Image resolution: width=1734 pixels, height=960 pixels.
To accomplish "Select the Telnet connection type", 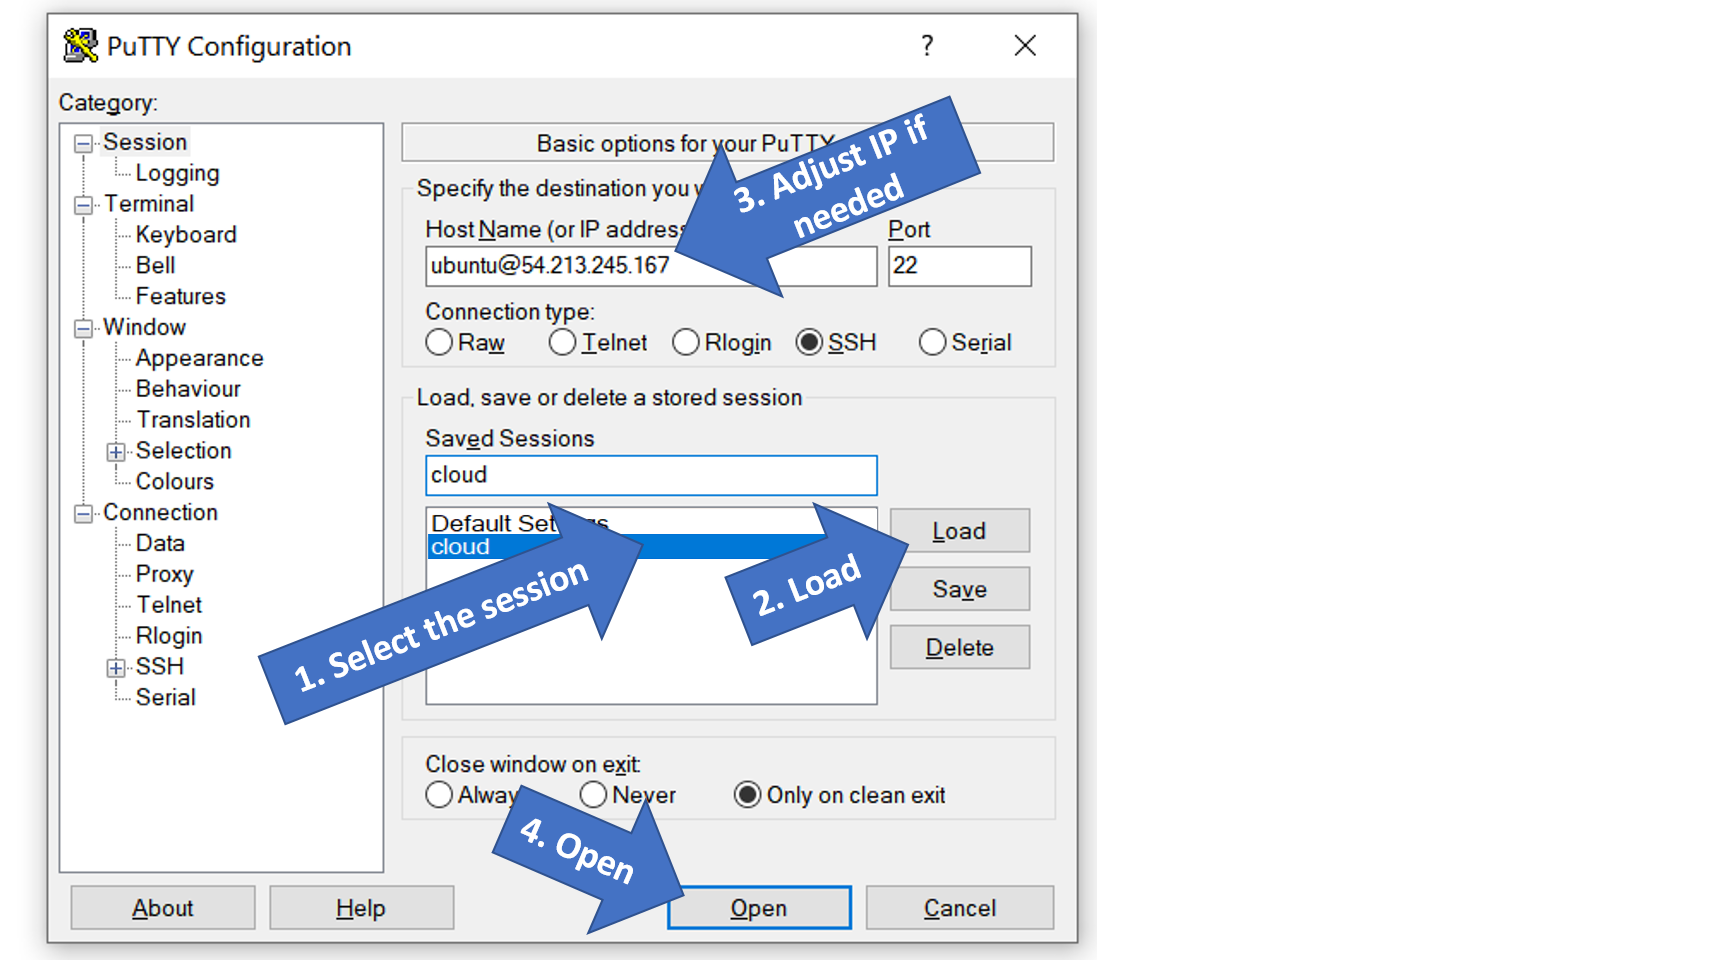I will coord(562,343).
